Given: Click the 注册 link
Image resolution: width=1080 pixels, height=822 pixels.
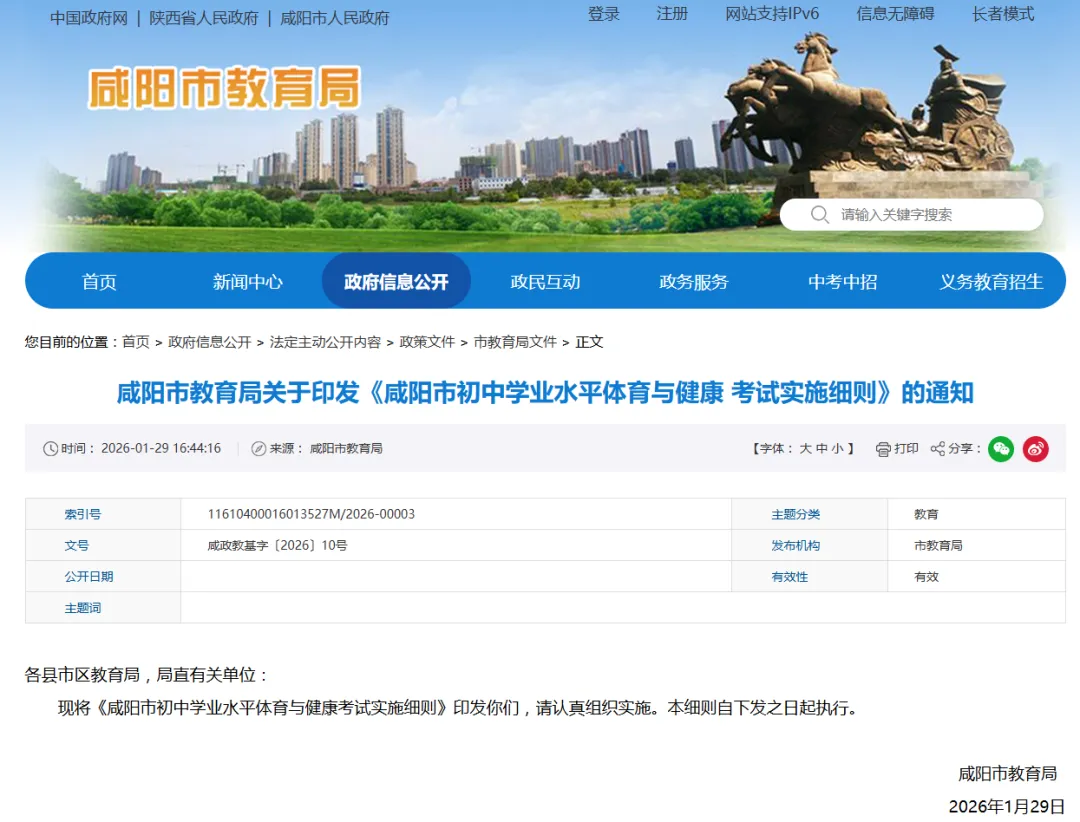Looking at the screenshot, I should pyautogui.click(x=671, y=14).
